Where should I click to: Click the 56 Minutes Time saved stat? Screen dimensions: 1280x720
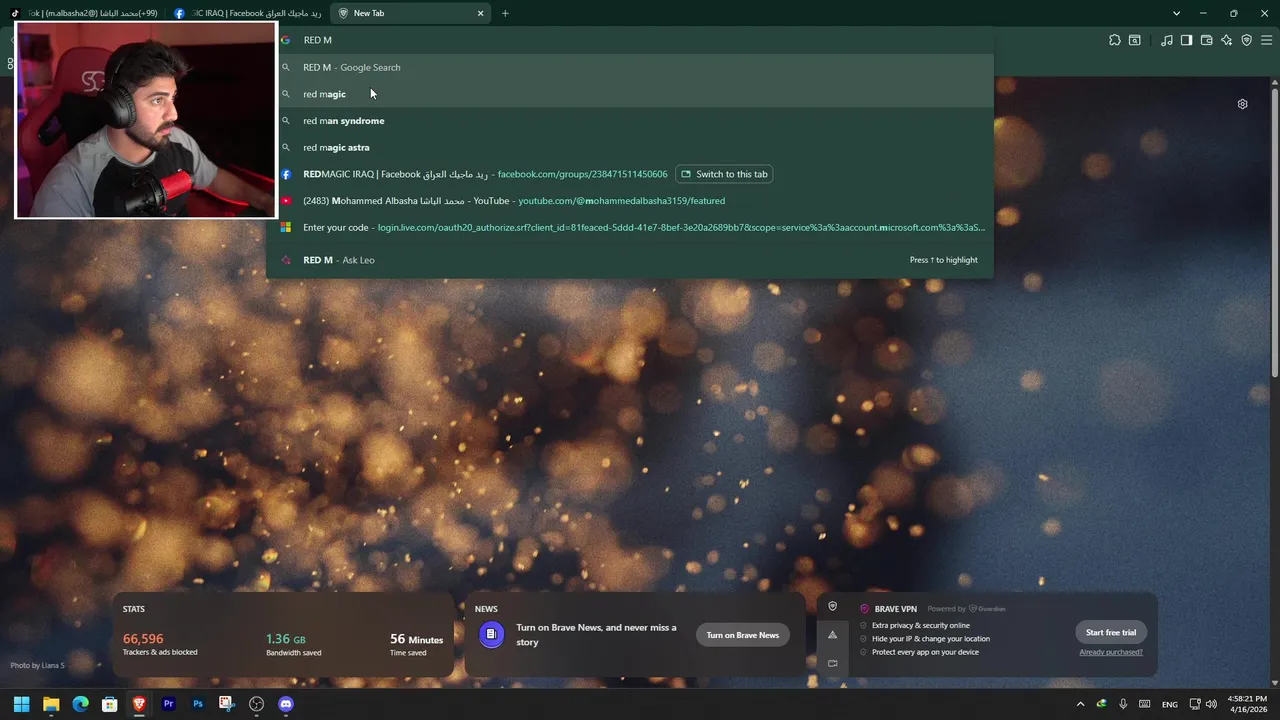coord(416,645)
